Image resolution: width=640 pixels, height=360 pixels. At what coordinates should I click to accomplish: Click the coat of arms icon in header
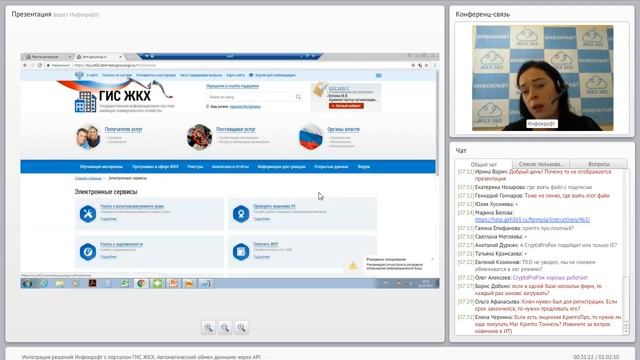pyautogui.click(x=79, y=76)
